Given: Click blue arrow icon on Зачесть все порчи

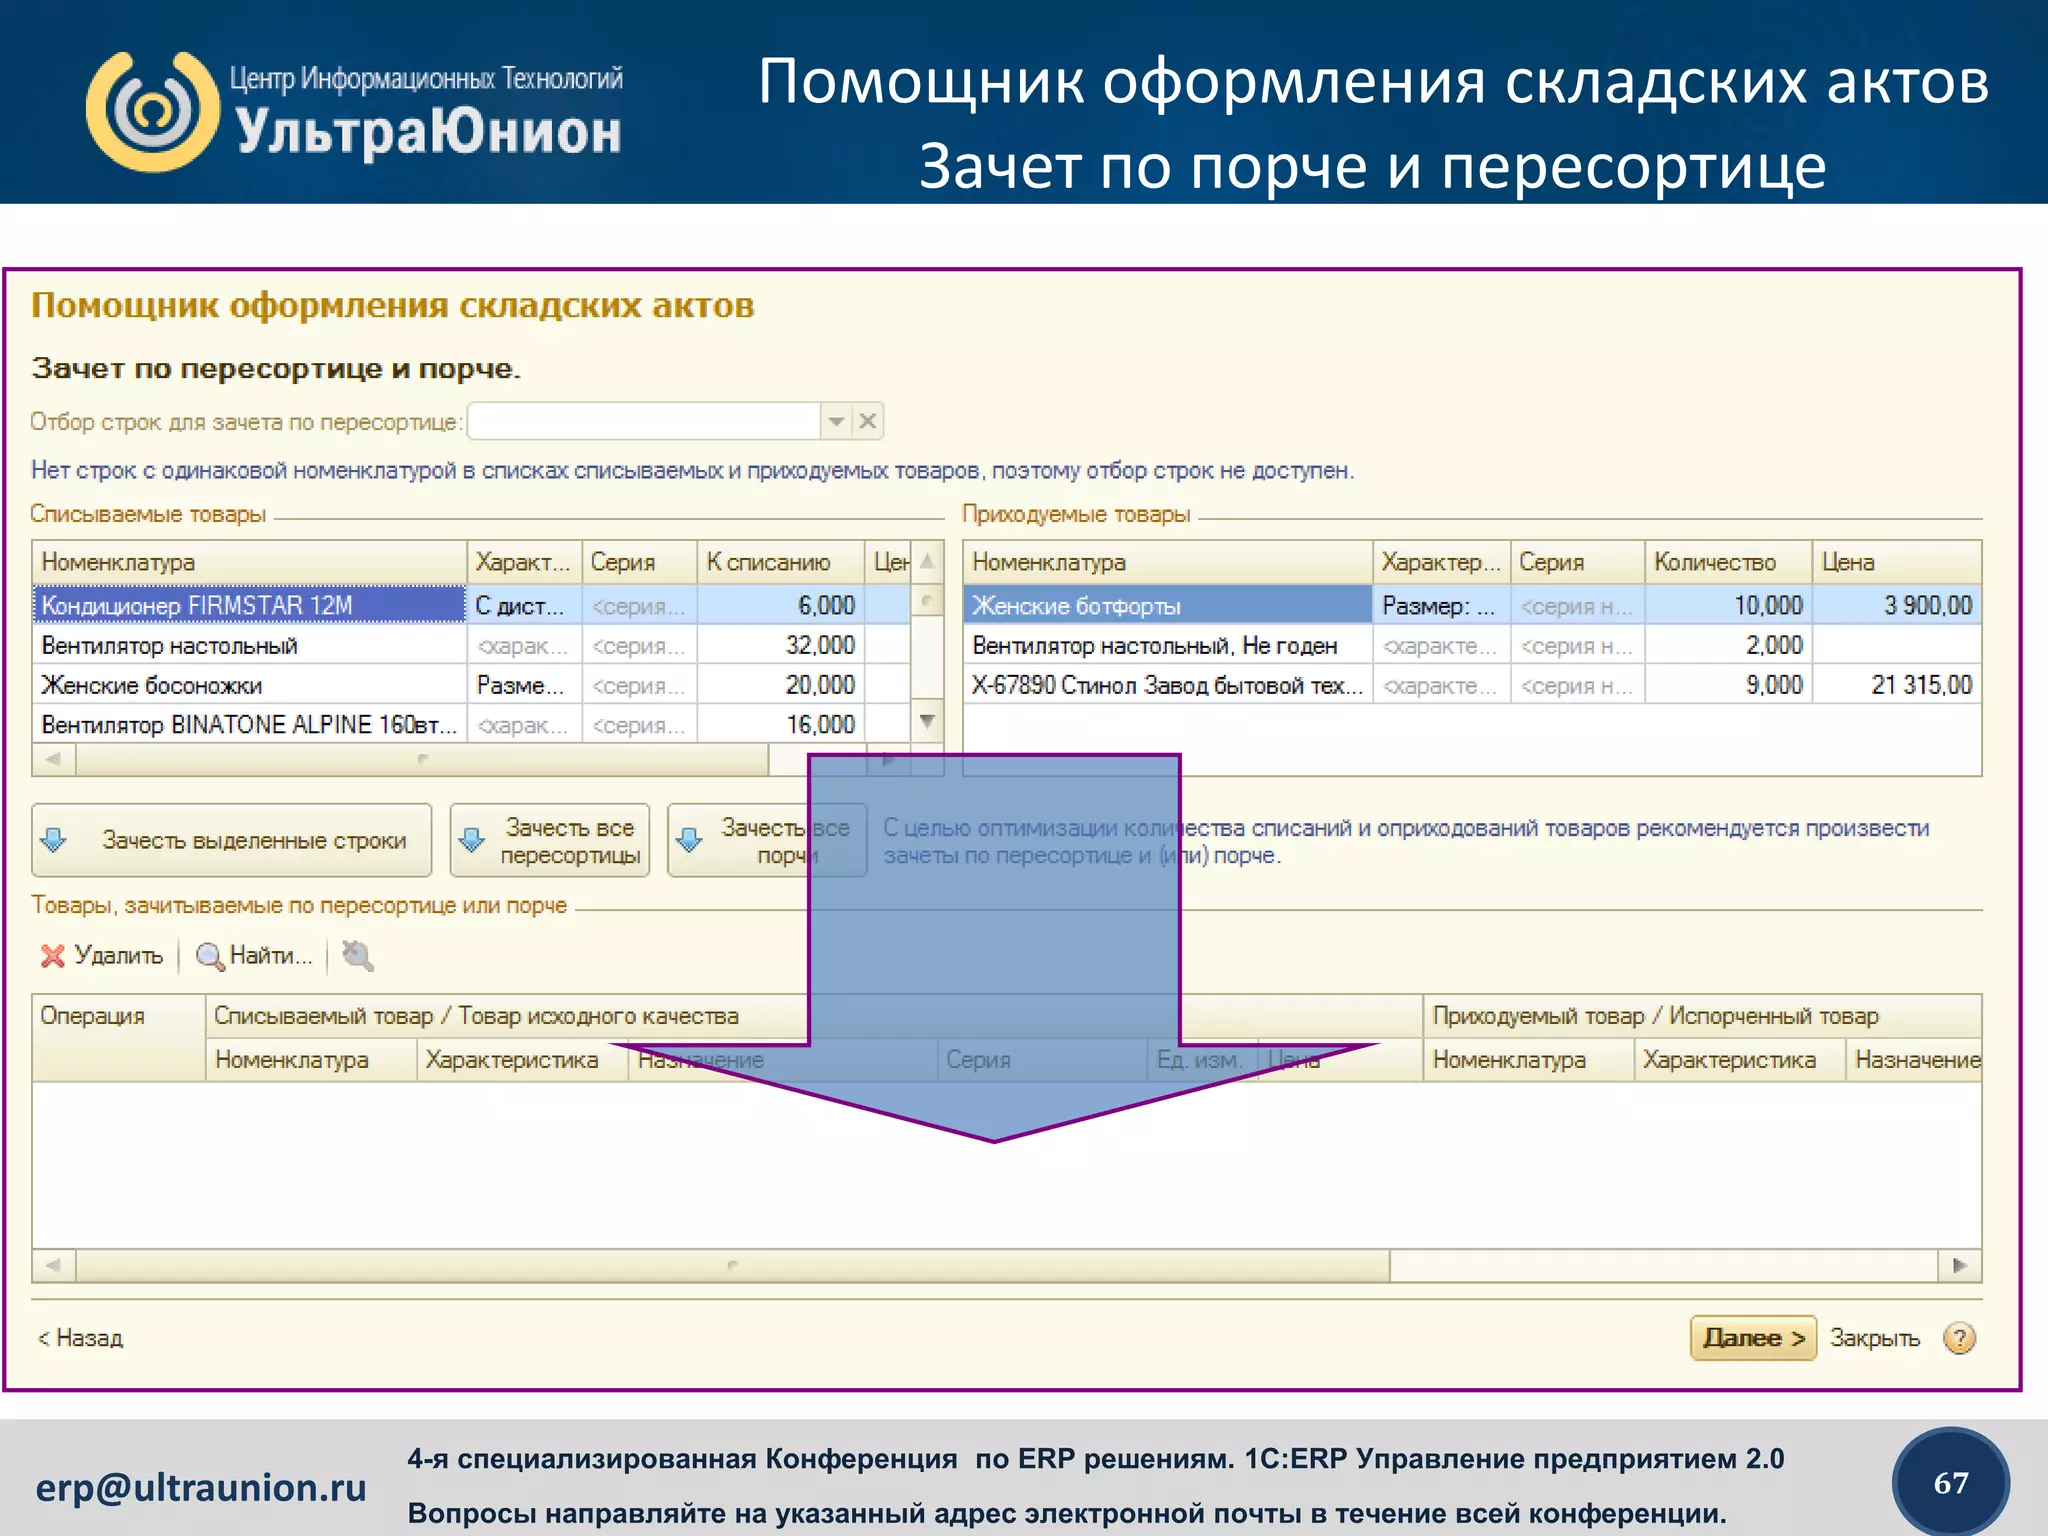Looking at the screenshot, I should (x=689, y=840).
